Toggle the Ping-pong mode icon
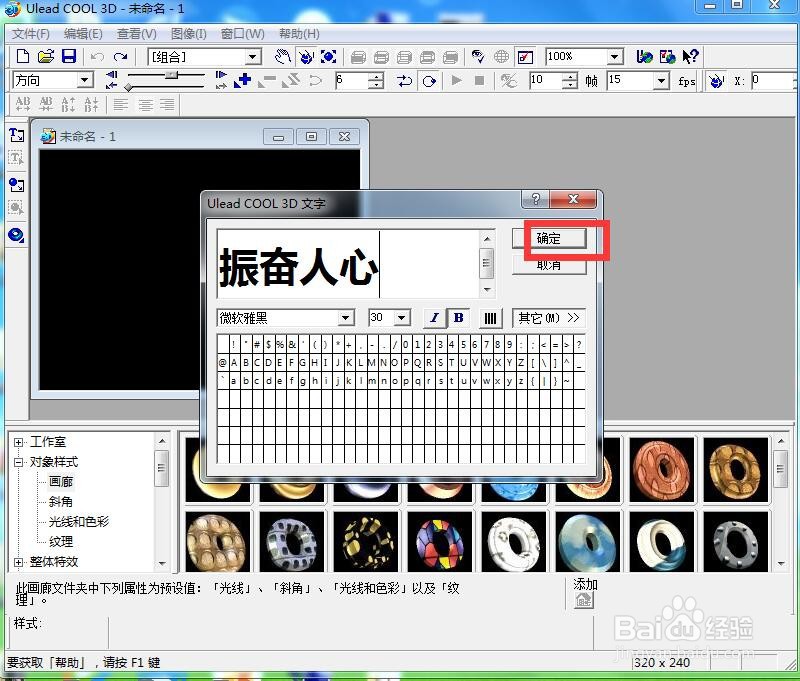The height and width of the screenshot is (681, 800). tap(429, 81)
